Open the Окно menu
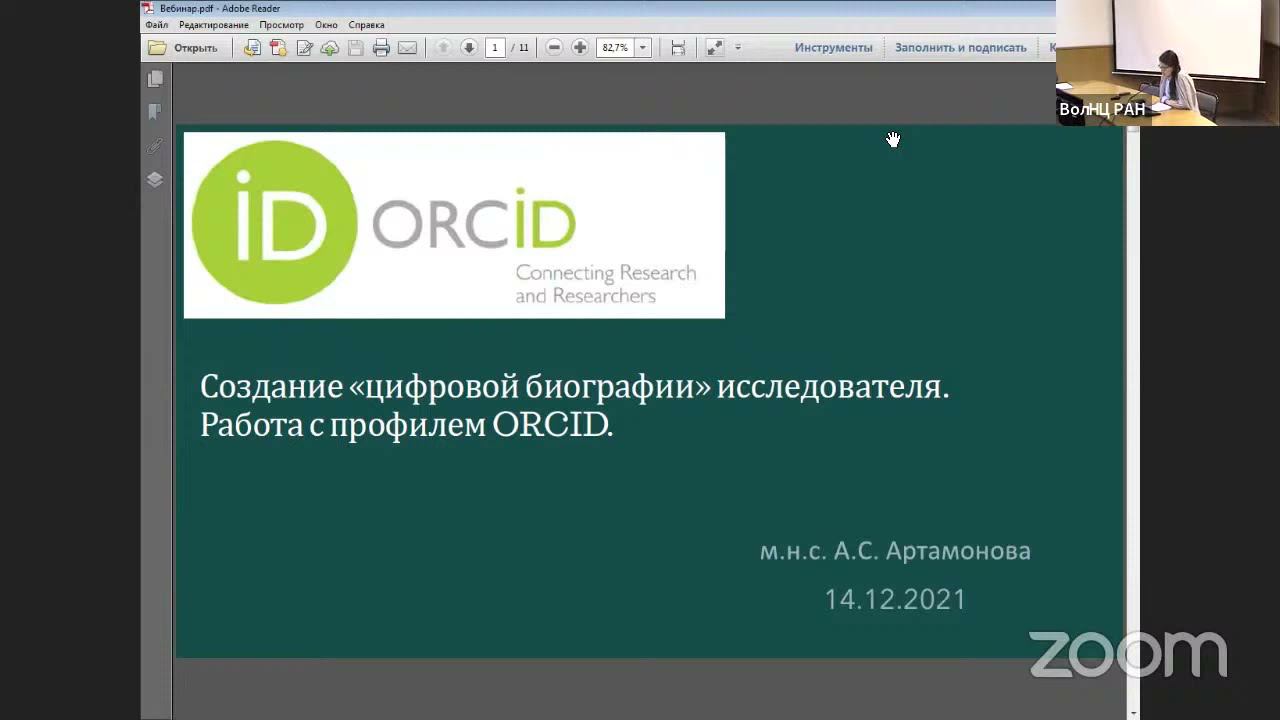This screenshot has width=1280, height=720. pyautogui.click(x=326, y=25)
